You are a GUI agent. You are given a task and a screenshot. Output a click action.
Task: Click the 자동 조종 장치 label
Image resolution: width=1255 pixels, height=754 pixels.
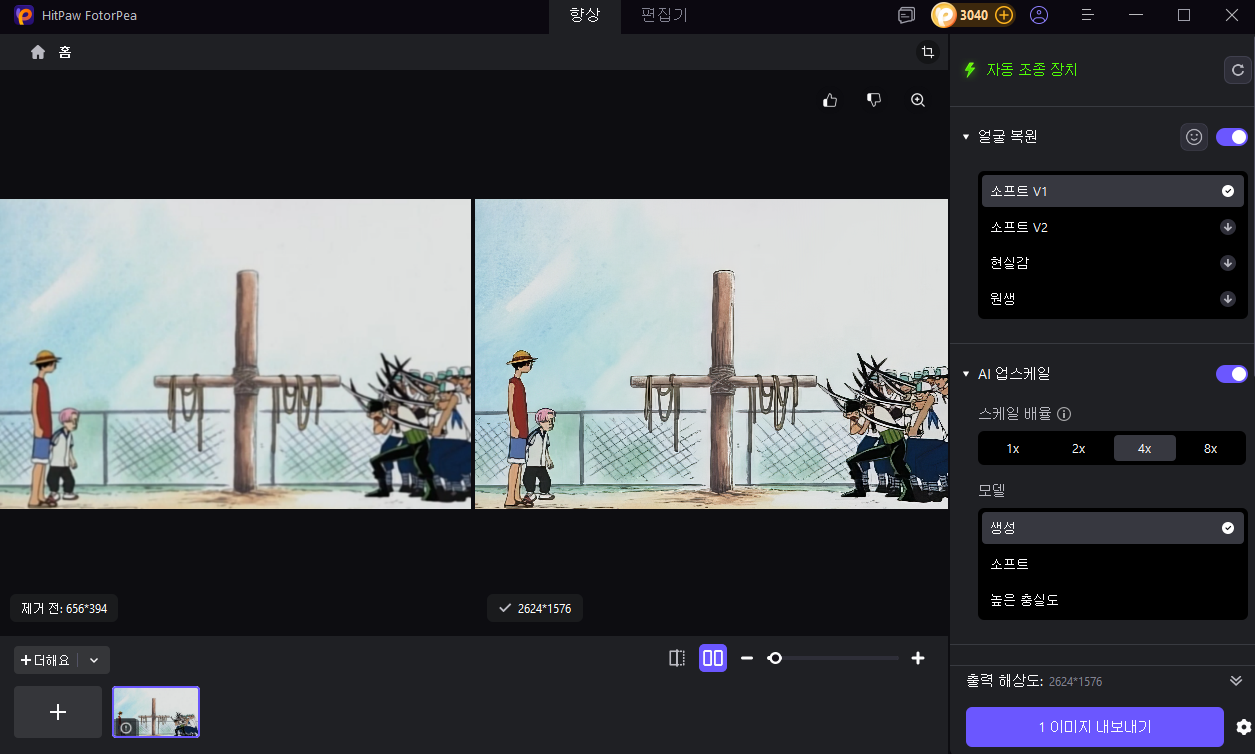pos(1032,70)
